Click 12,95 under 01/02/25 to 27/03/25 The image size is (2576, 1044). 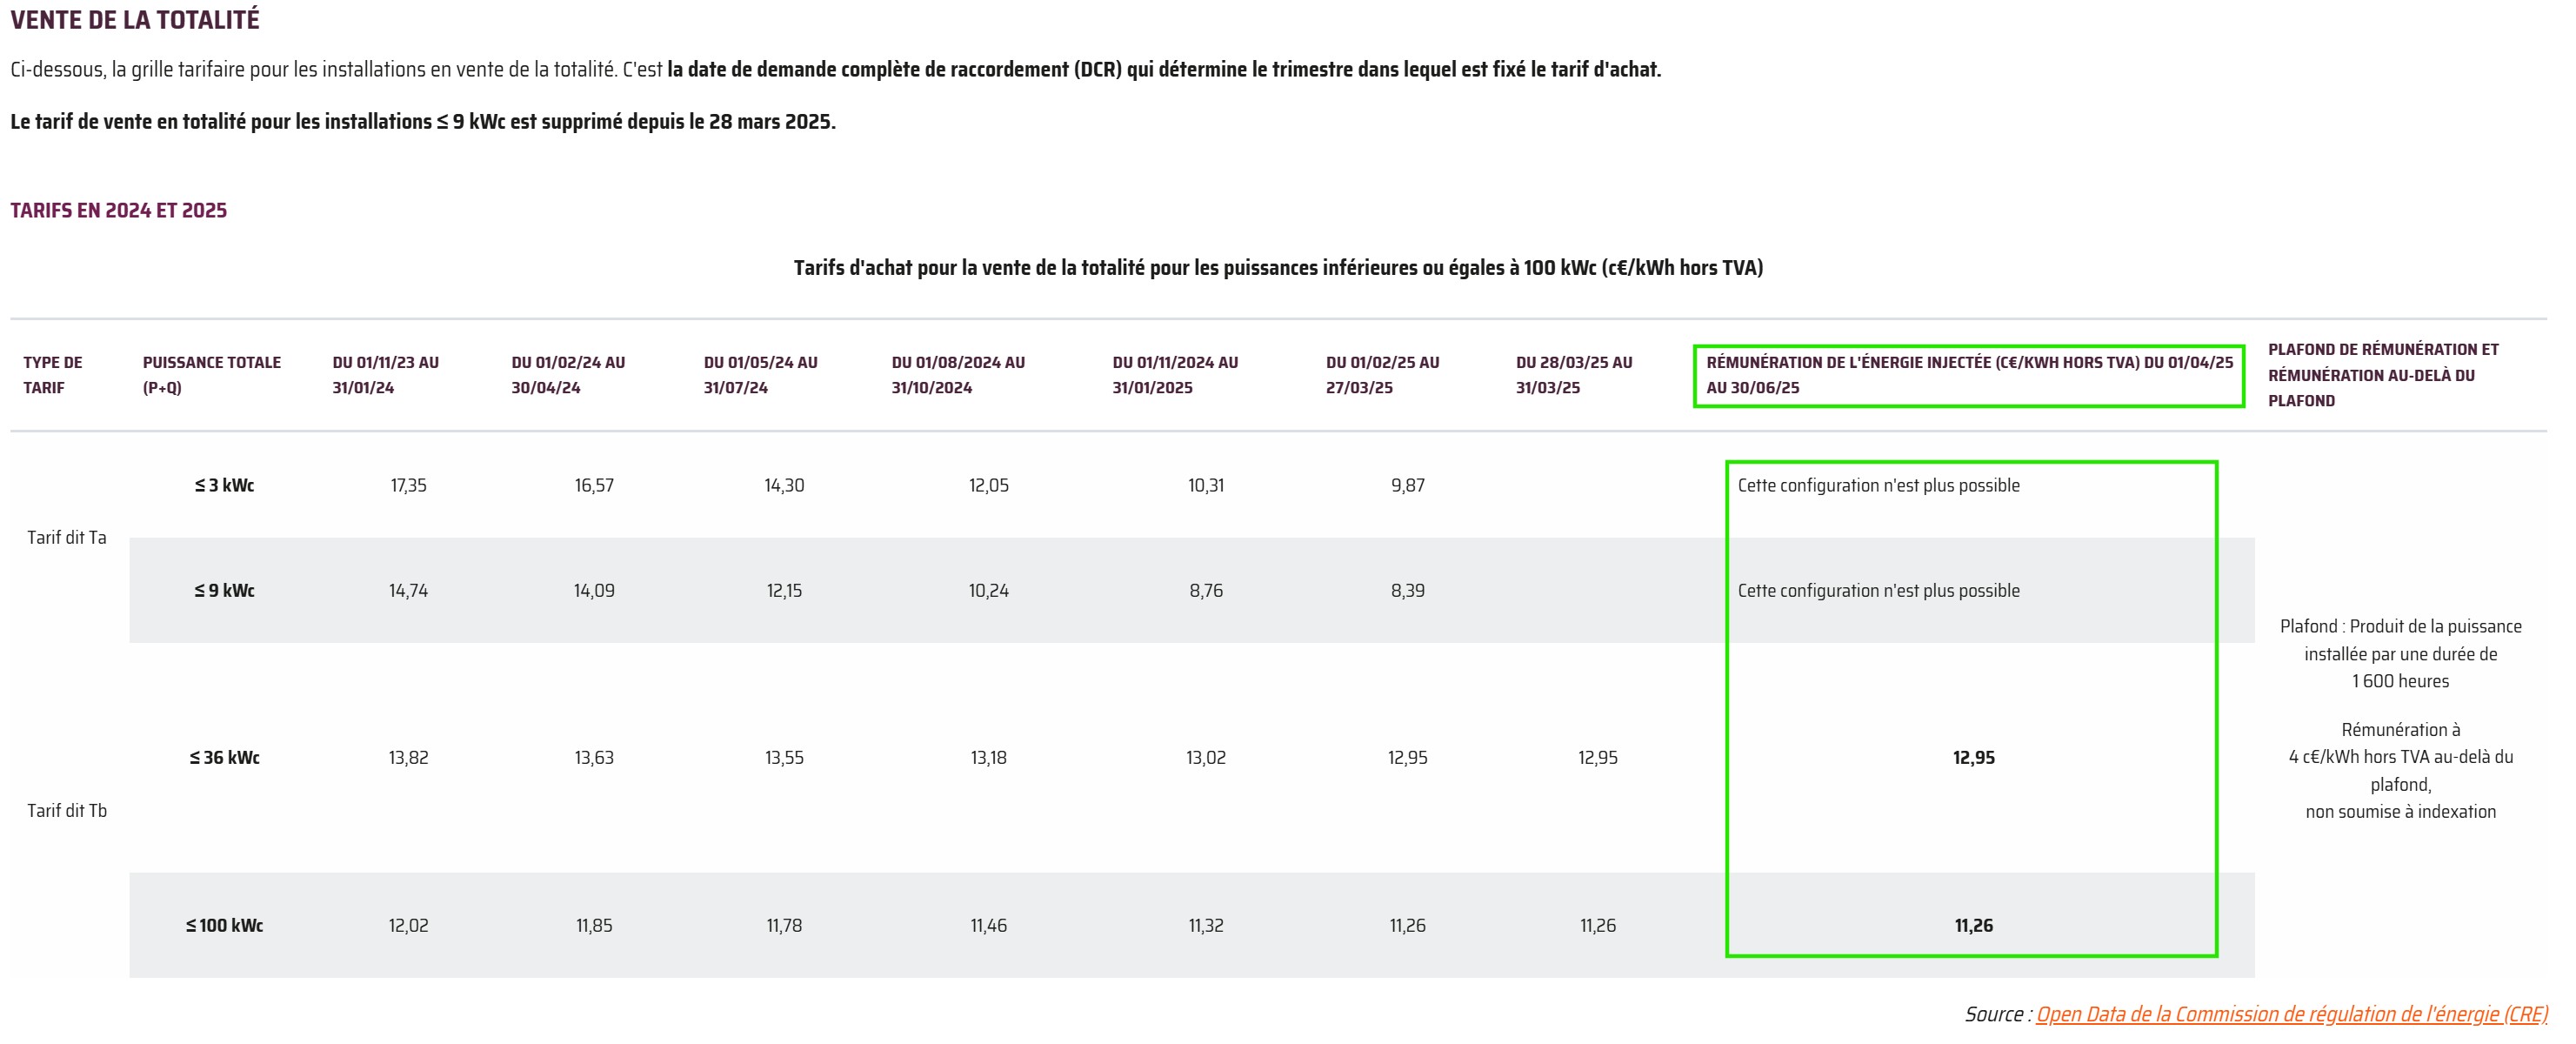click(x=1408, y=758)
